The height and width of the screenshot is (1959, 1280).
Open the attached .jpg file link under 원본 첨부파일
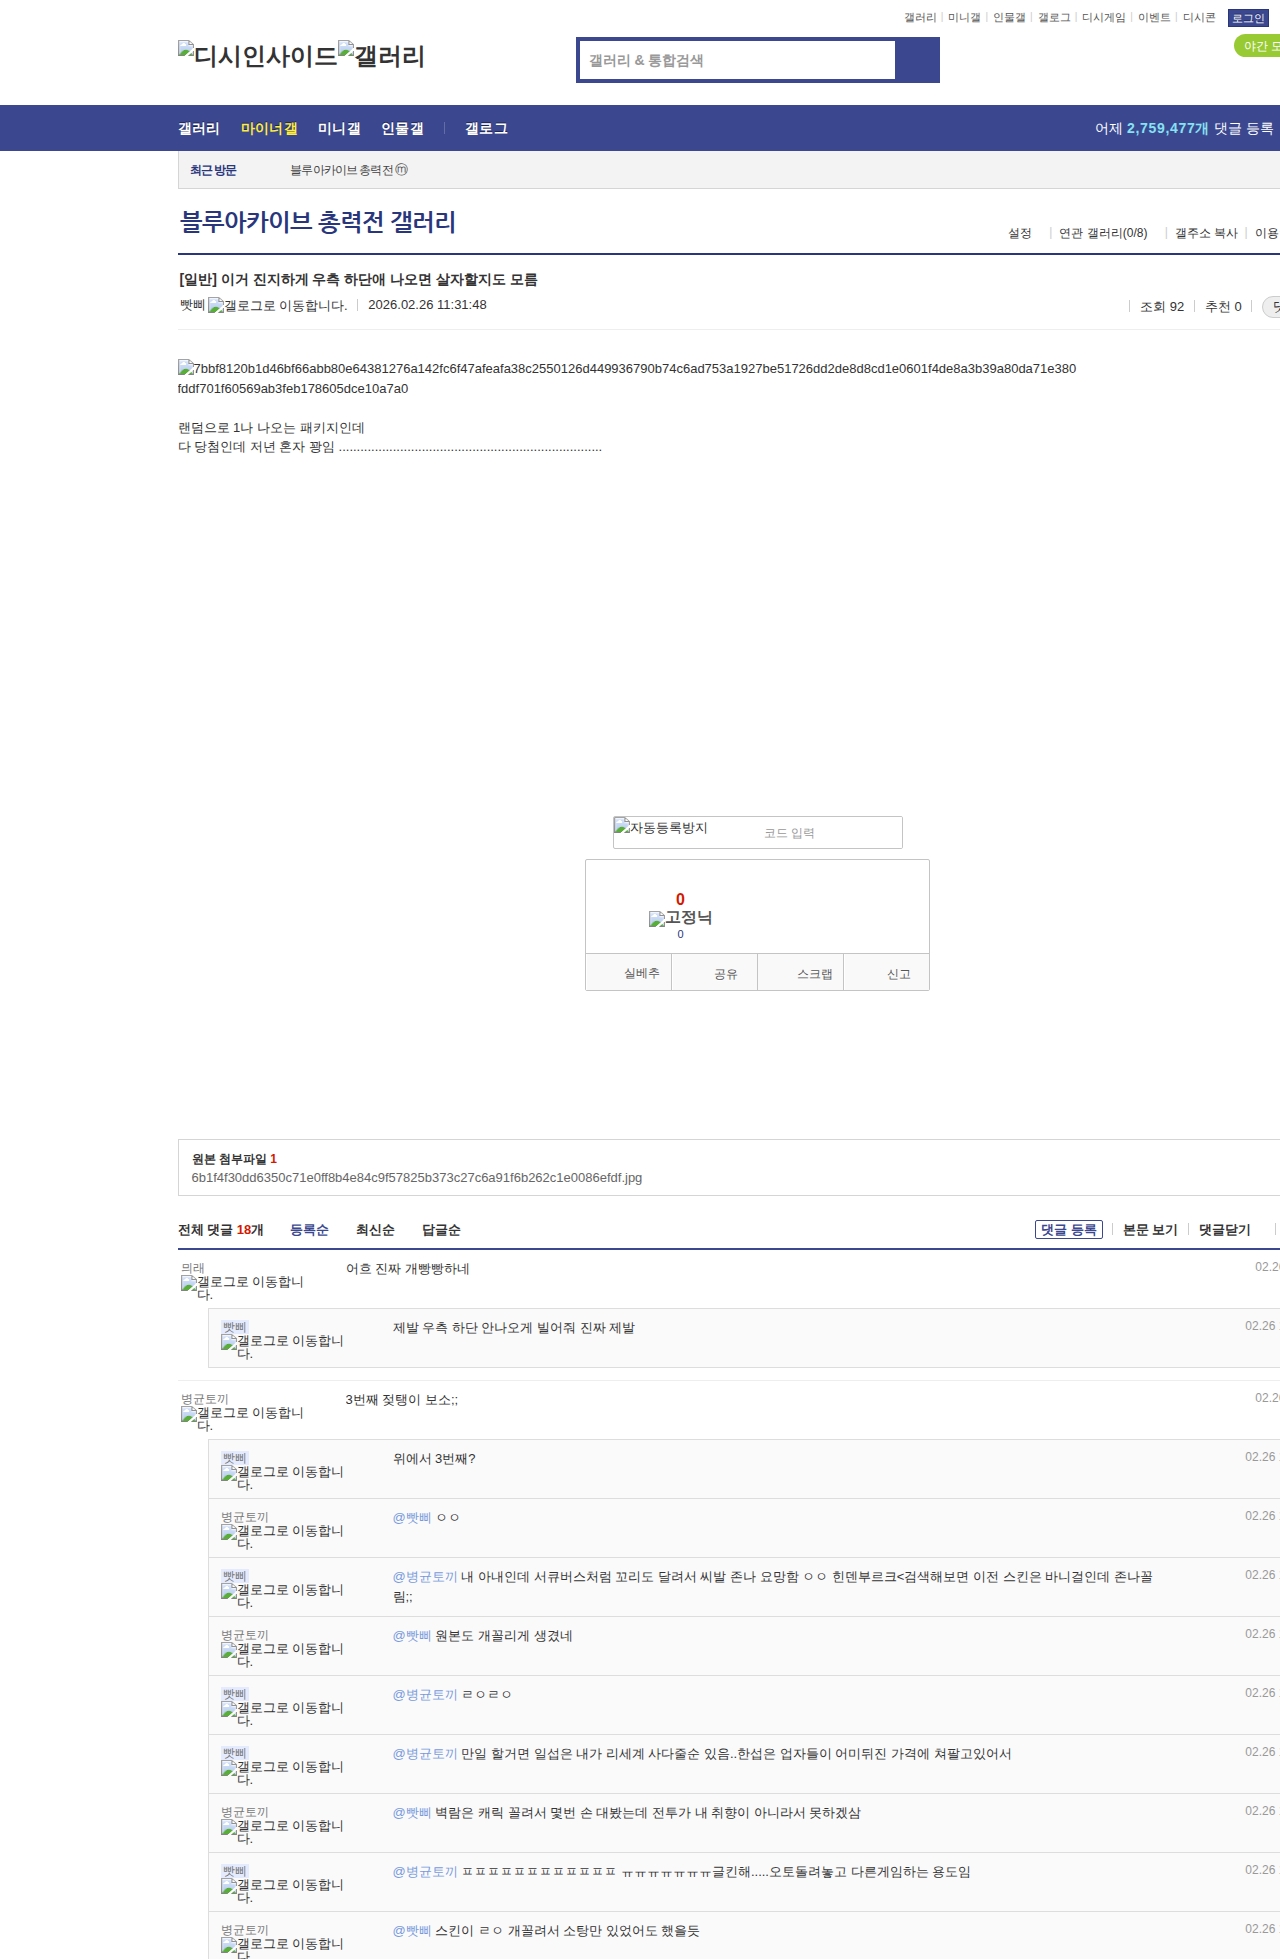coord(417,1178)
